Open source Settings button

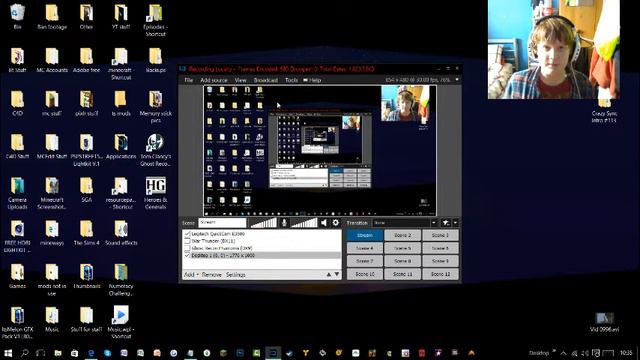236,275
